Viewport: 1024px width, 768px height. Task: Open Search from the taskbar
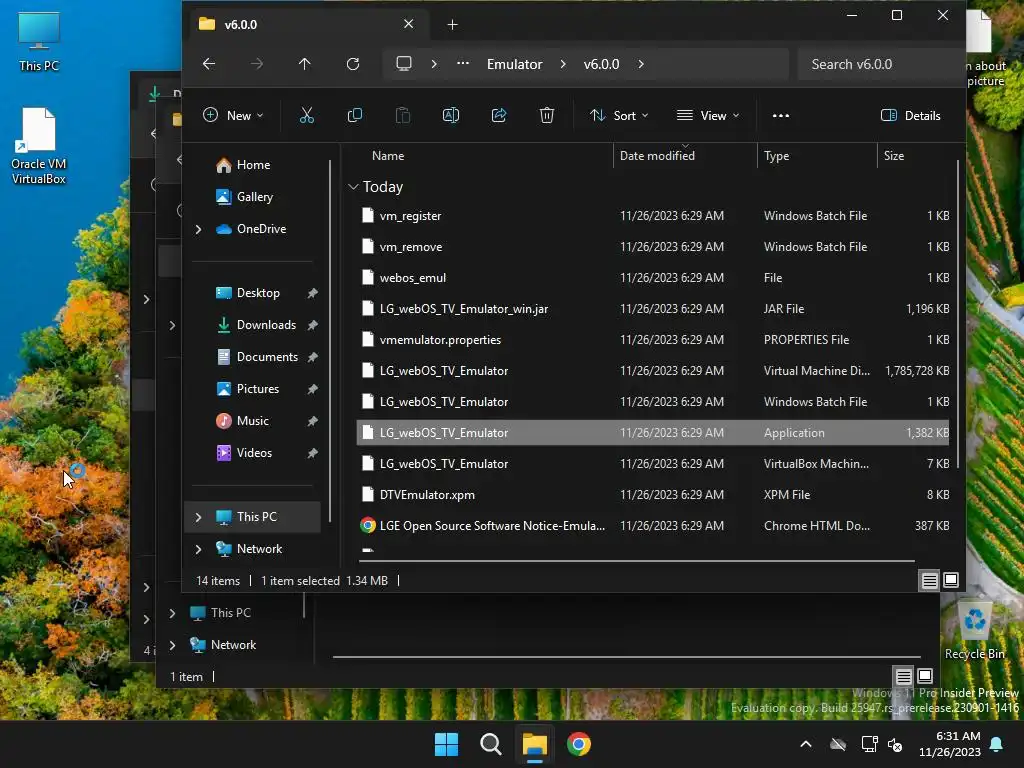(x=490, y=744)
